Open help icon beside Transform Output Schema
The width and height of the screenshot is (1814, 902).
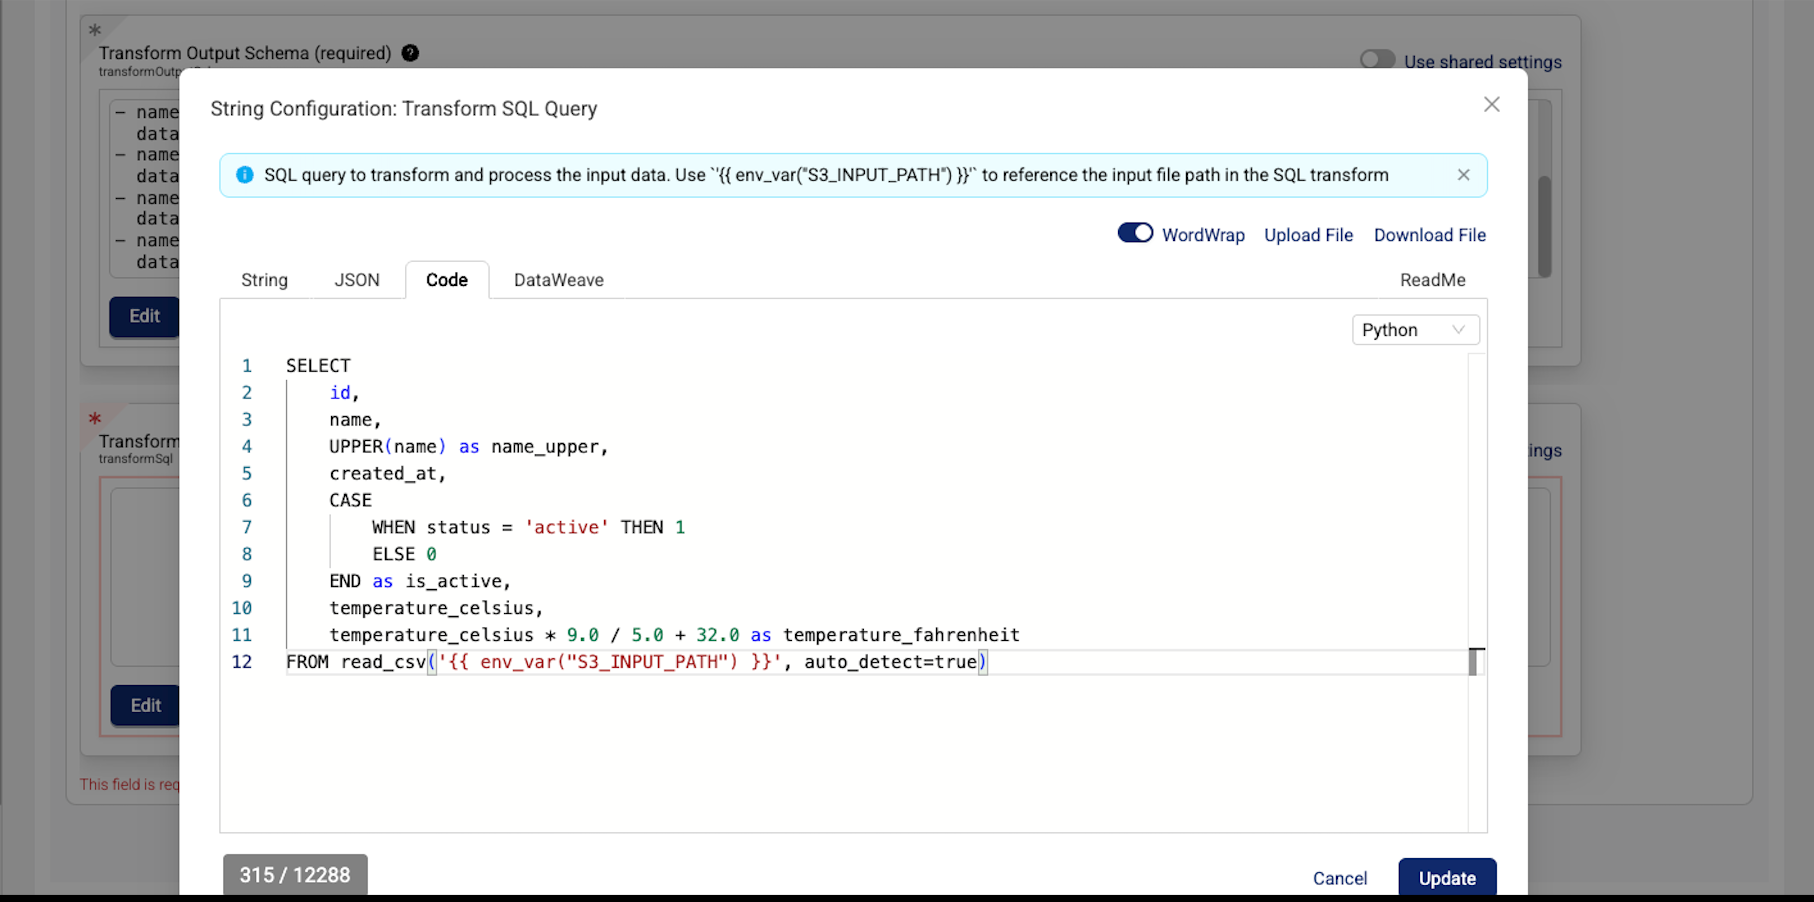pos(410,53)
